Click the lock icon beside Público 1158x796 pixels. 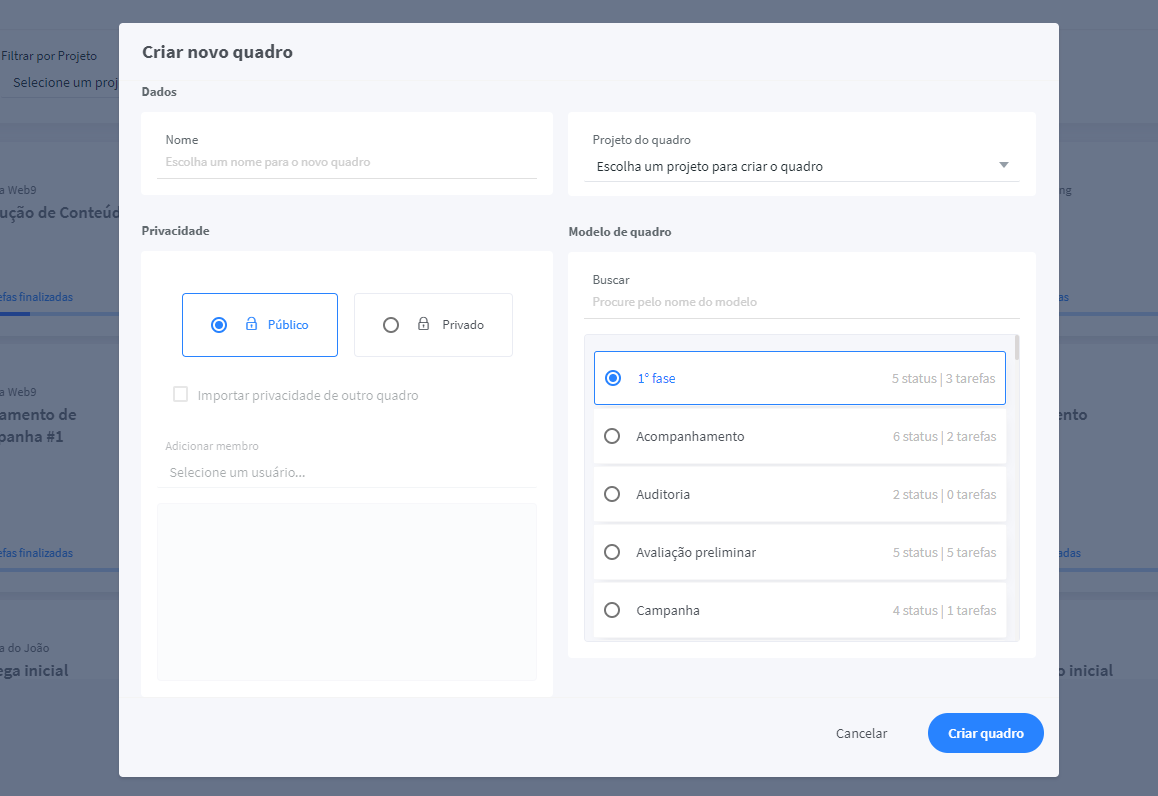[251, 324]
